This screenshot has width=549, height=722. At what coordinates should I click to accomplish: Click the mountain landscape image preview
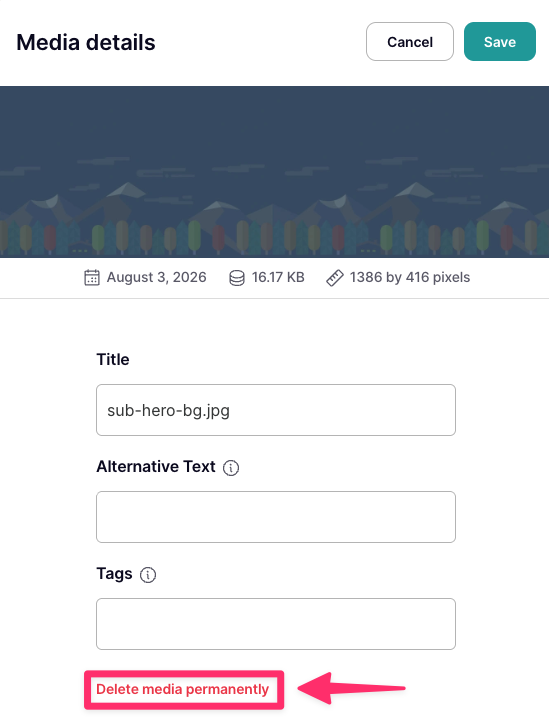coord(274,172)
